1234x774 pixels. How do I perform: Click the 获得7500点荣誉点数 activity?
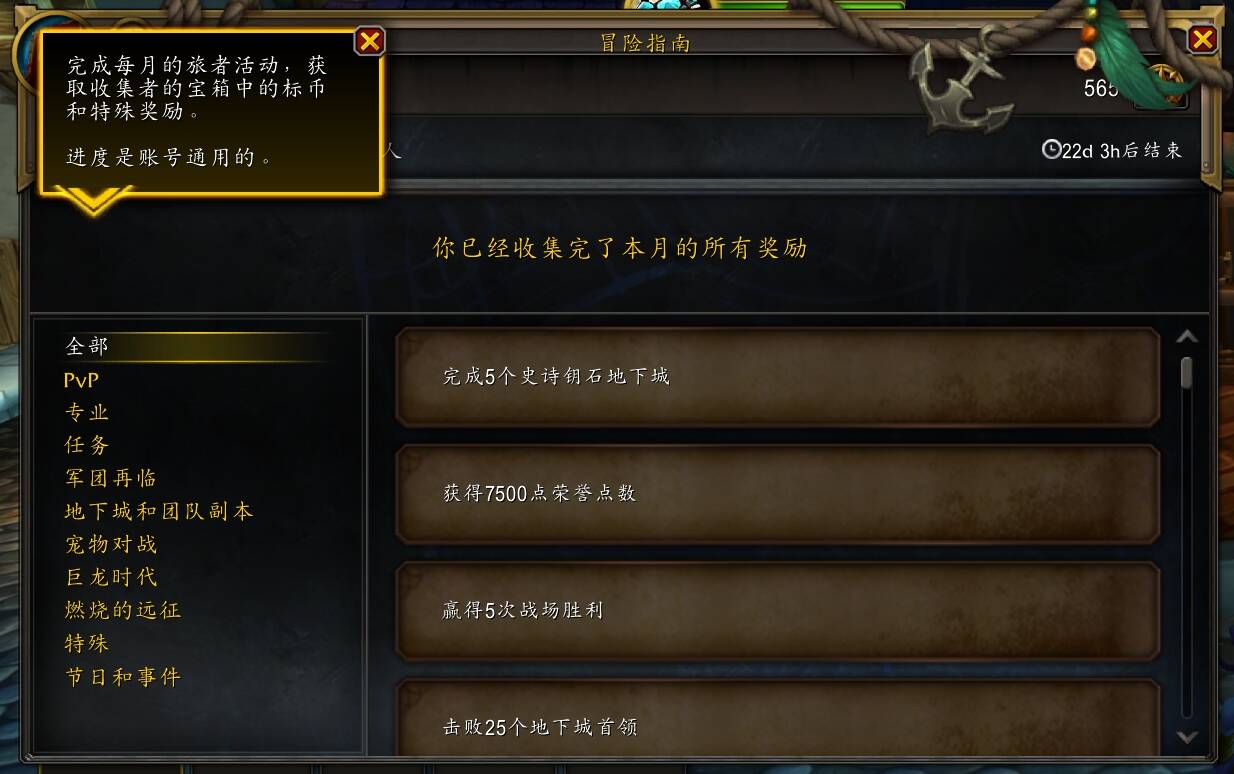[x=778, y=494]
